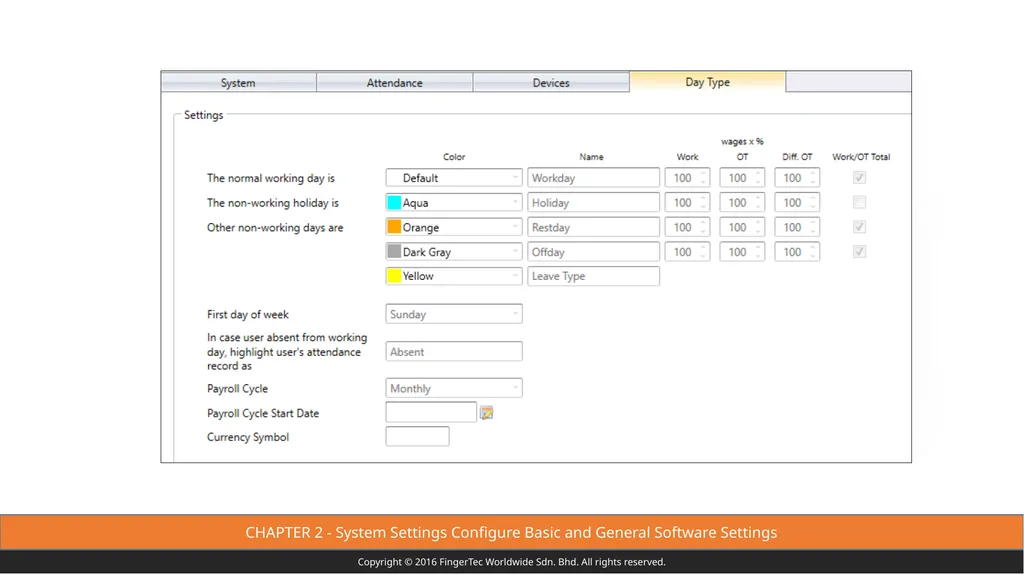
Task: Click the 'First day of week' label
Action: point(248,314)
